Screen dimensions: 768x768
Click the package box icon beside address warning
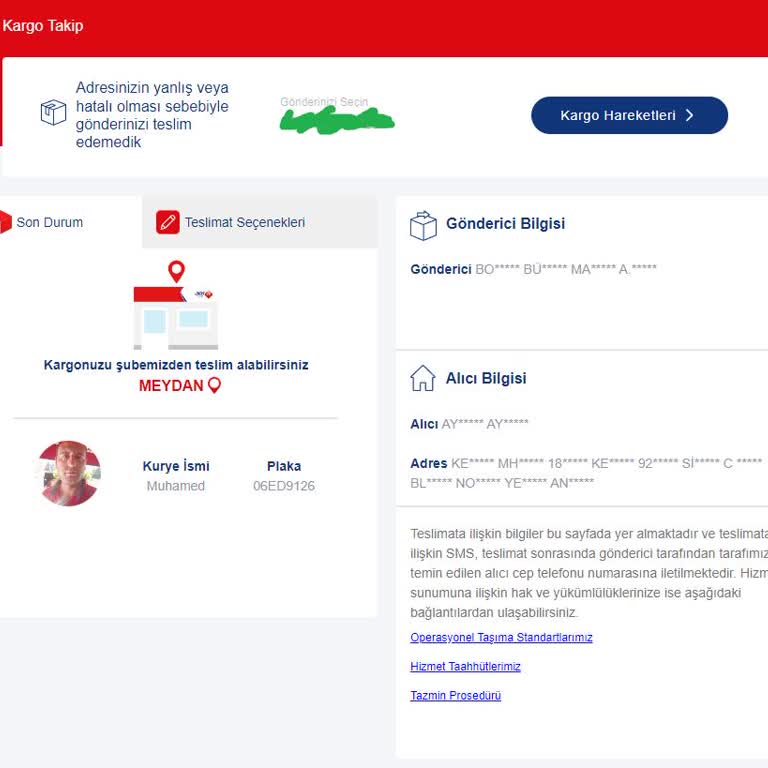[53, 112]
